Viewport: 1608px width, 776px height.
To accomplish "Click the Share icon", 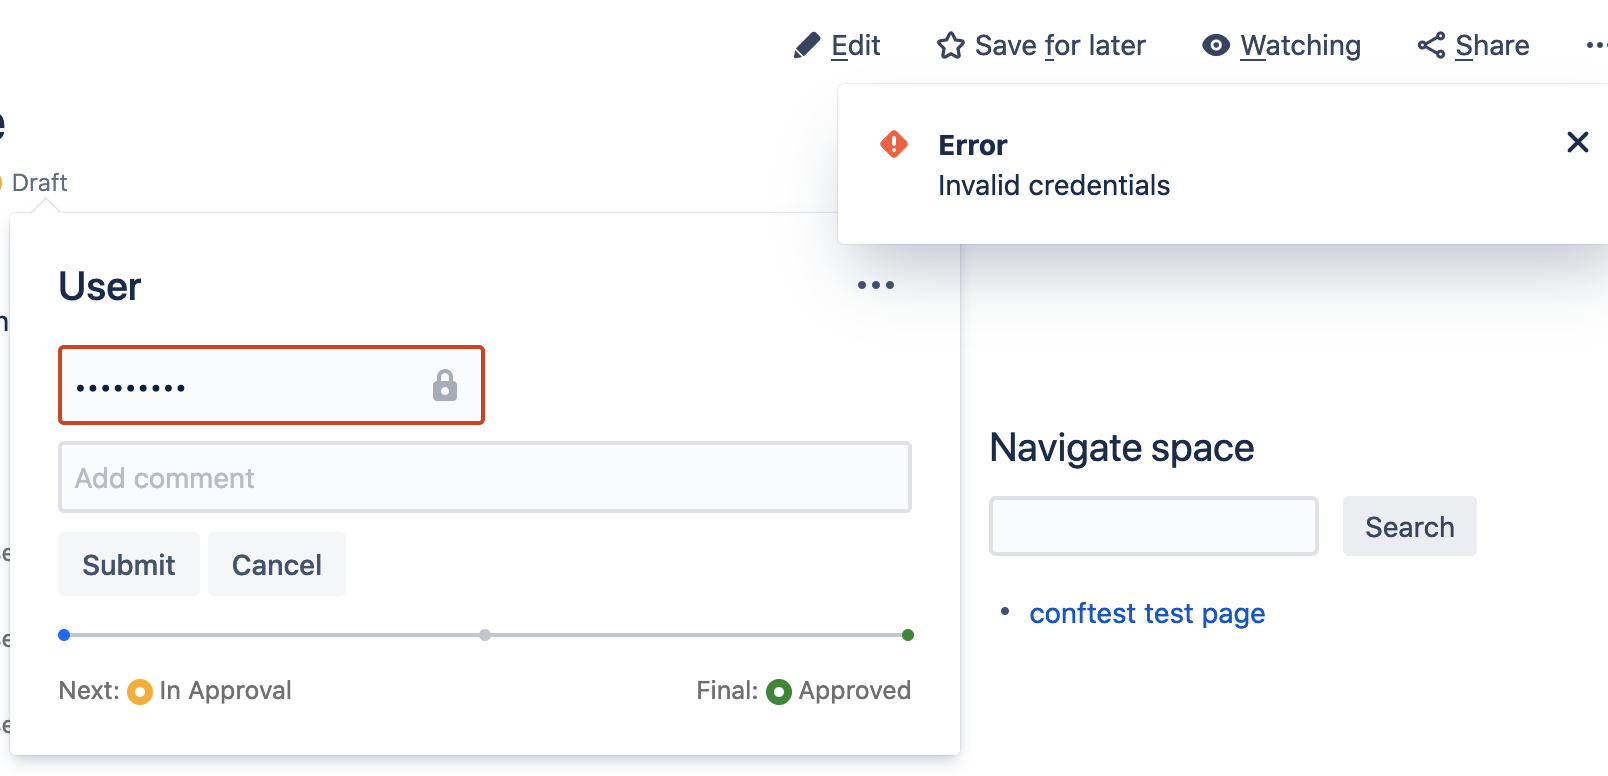I will 1431,45.
